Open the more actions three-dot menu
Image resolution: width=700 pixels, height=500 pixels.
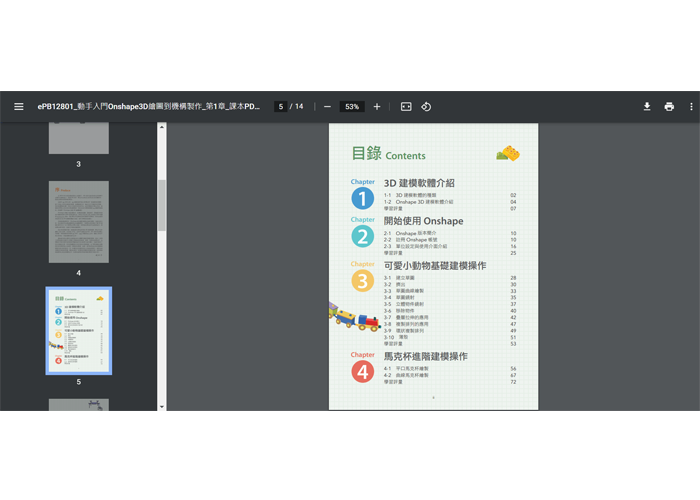[691, 107]
